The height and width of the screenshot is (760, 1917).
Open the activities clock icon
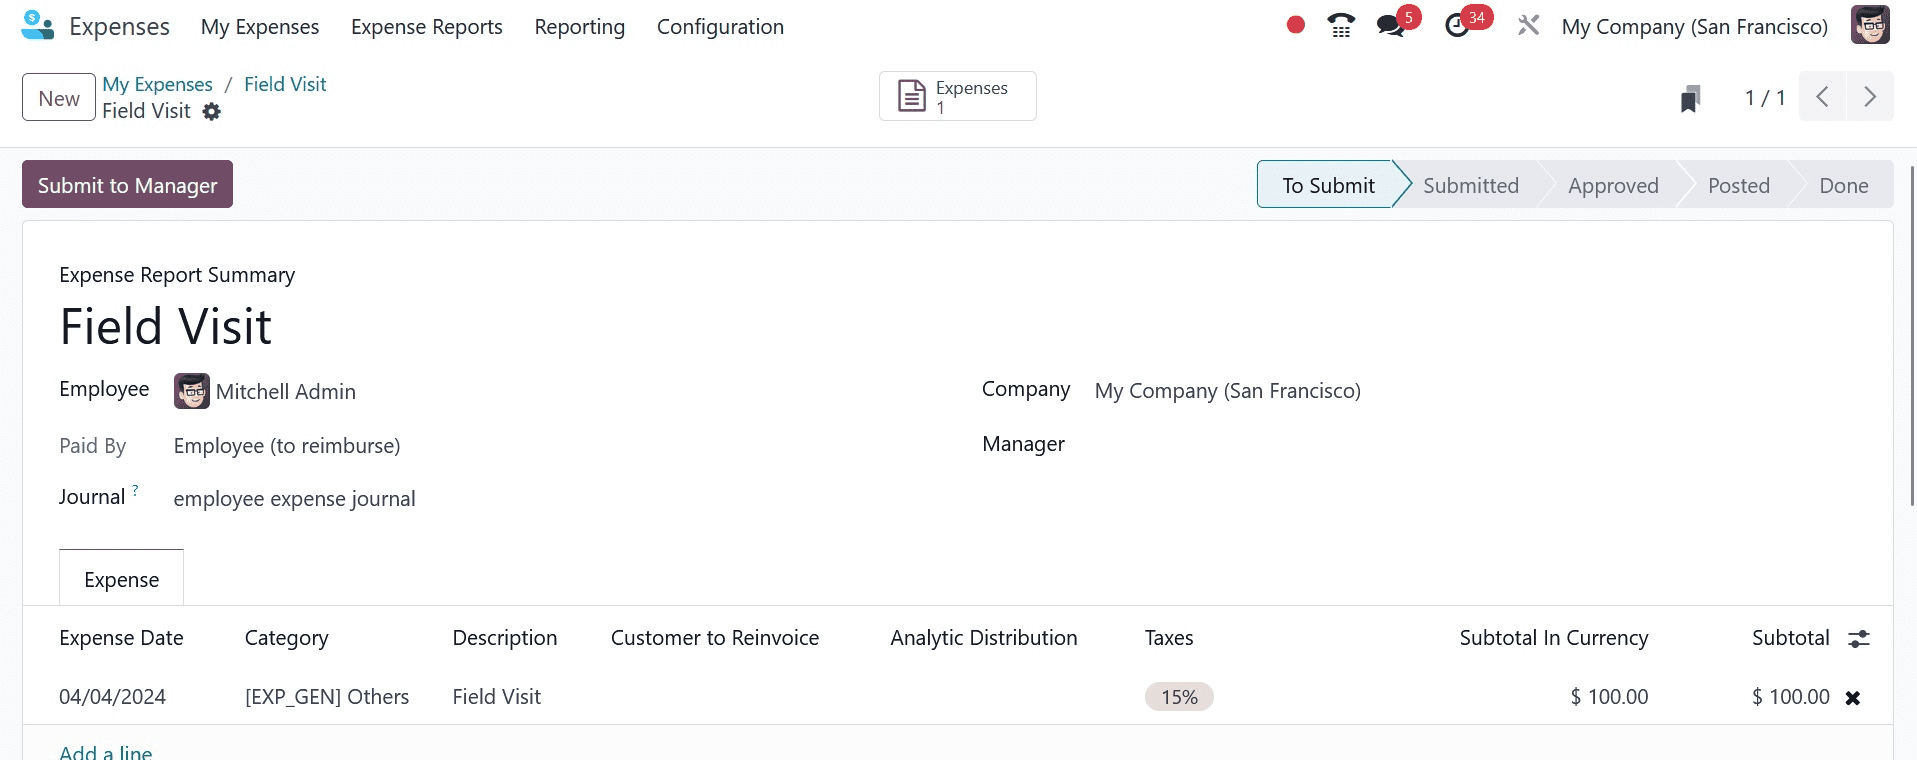1457,26
